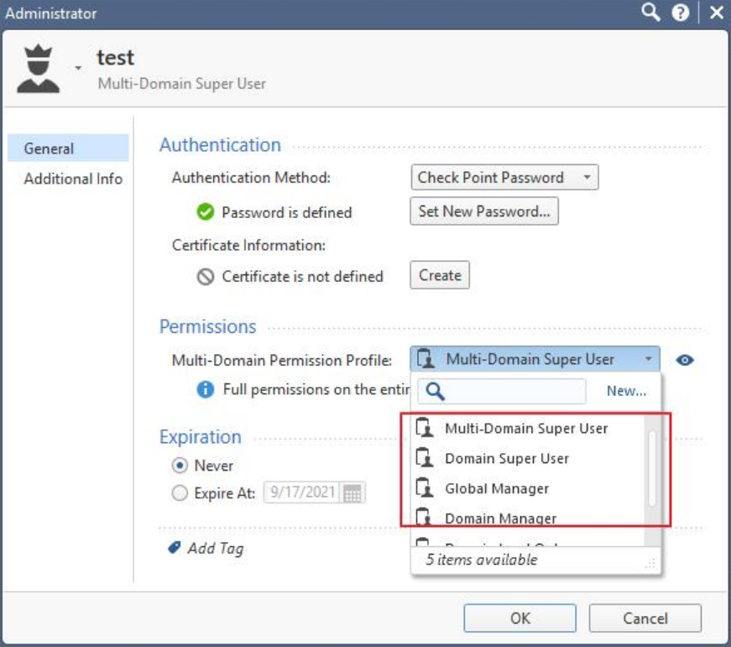Click the Set New Password button
Image resolution: width=731 pixels, height=647 pixels.
(x=484, y=212)
